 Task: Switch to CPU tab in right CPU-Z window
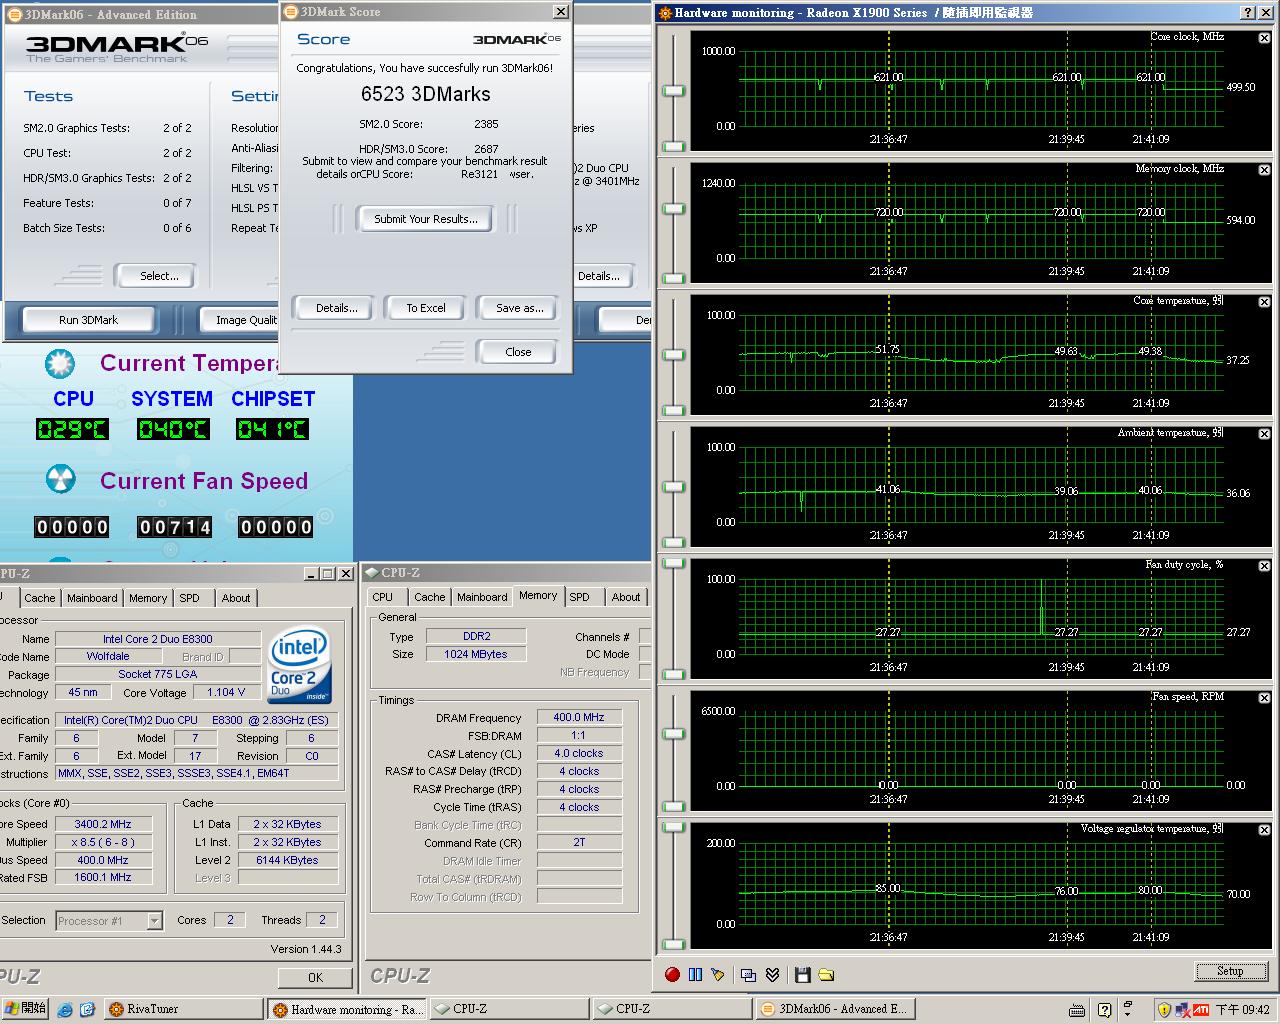point(383,597)
